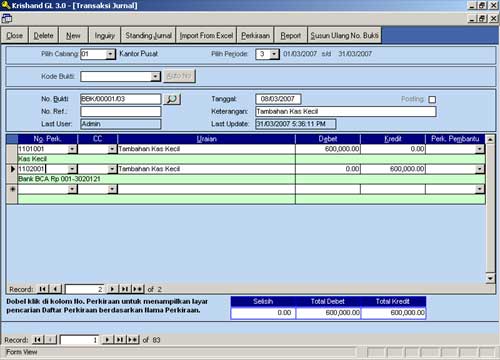
Task: Click the Total Debet value field
Action: point(328,313)
